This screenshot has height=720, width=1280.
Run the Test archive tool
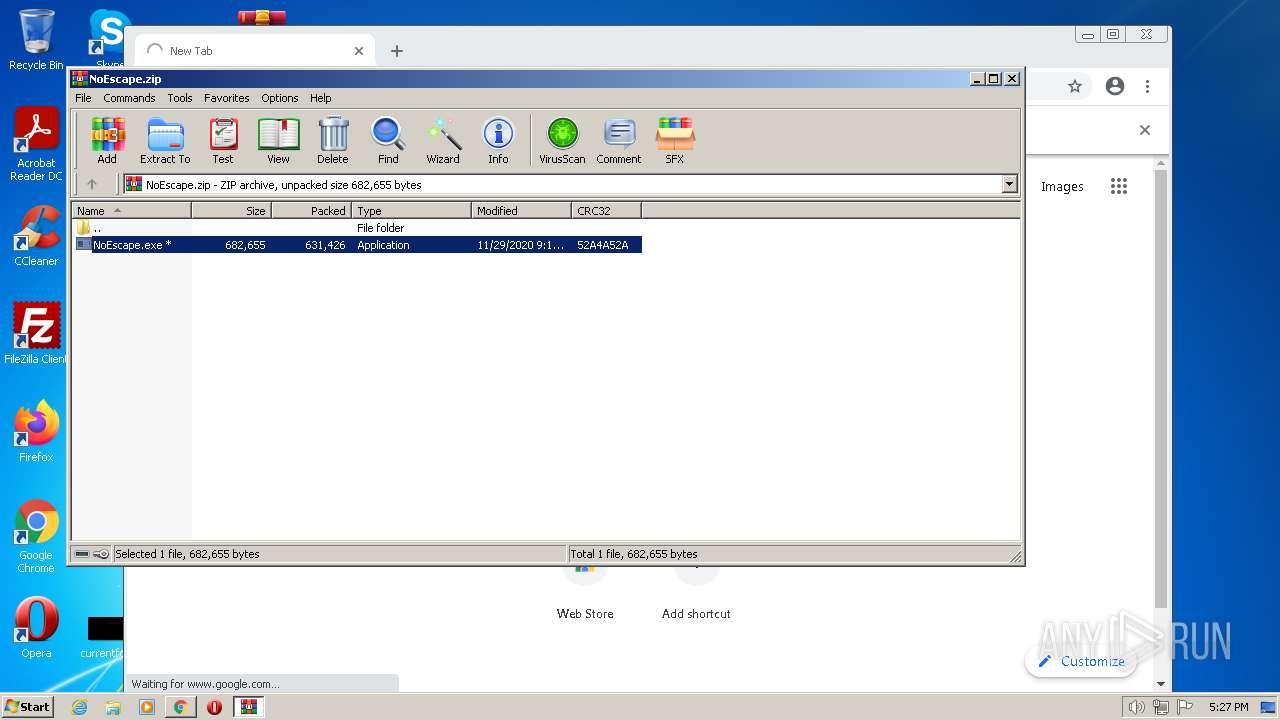coord(223,140)
